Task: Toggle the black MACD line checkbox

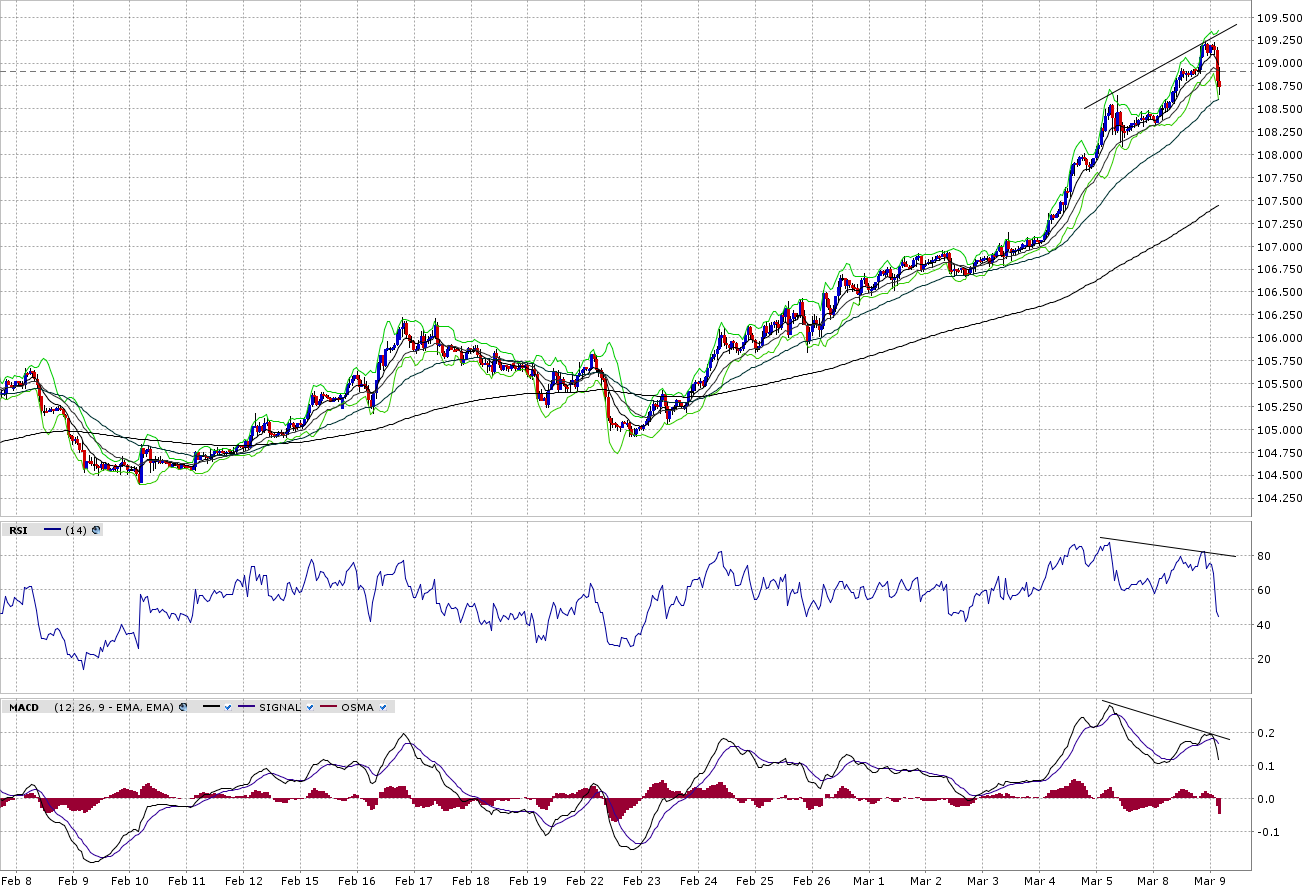Action: click(x=228, y=707)
